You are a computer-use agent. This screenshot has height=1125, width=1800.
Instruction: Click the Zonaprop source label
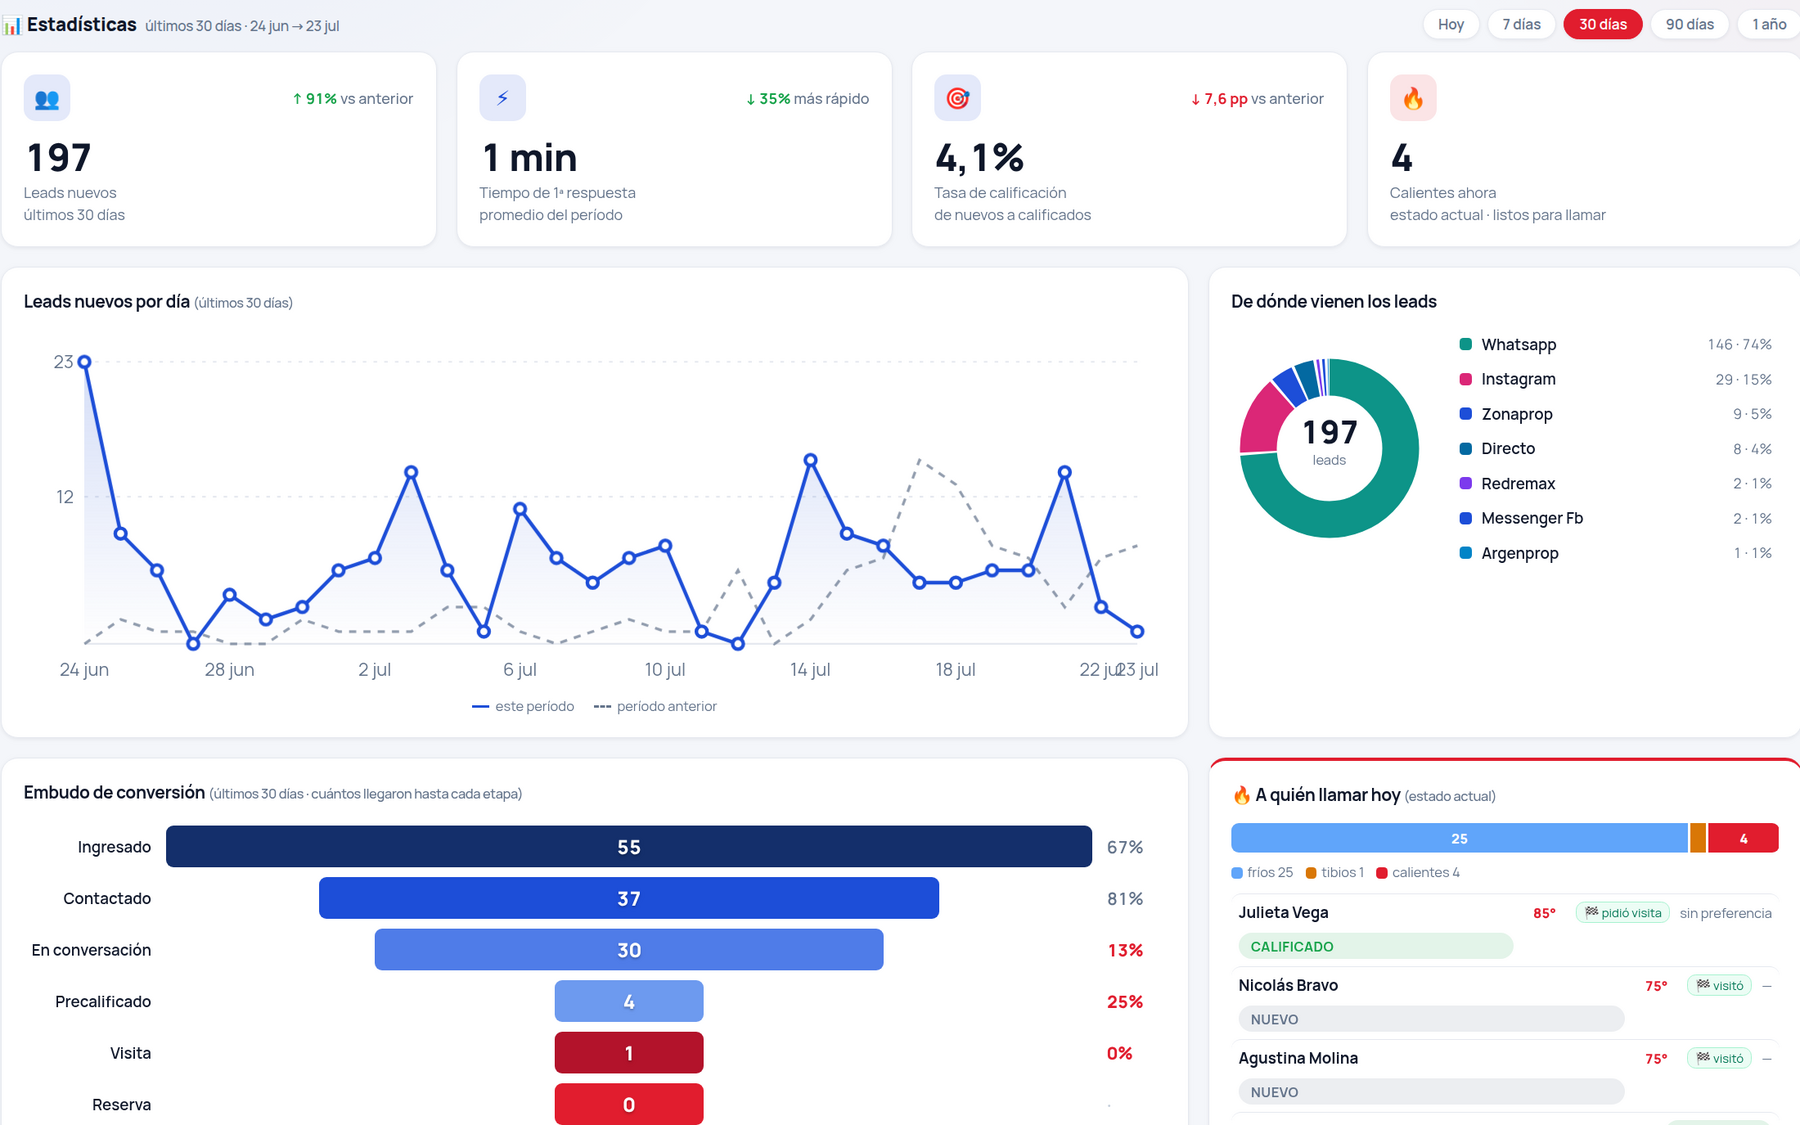click(x=1517, y=414)
